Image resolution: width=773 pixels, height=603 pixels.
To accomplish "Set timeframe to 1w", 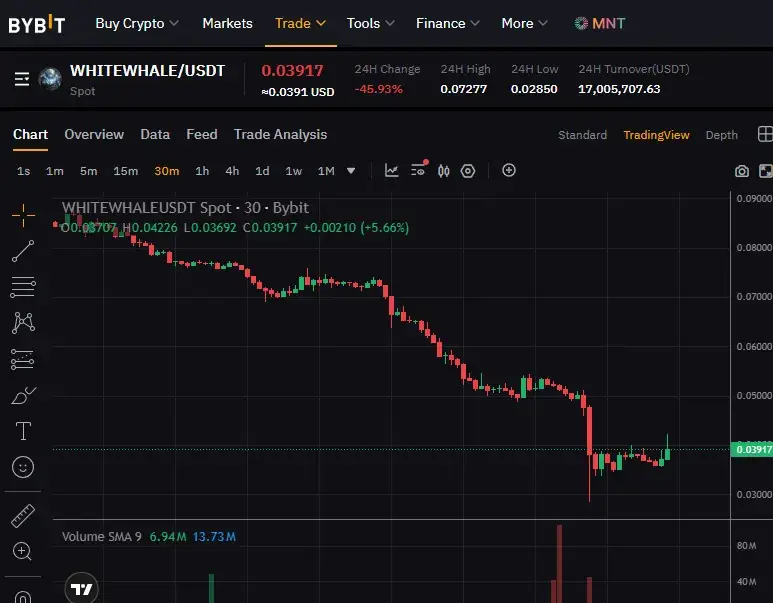I will (293, 171).
